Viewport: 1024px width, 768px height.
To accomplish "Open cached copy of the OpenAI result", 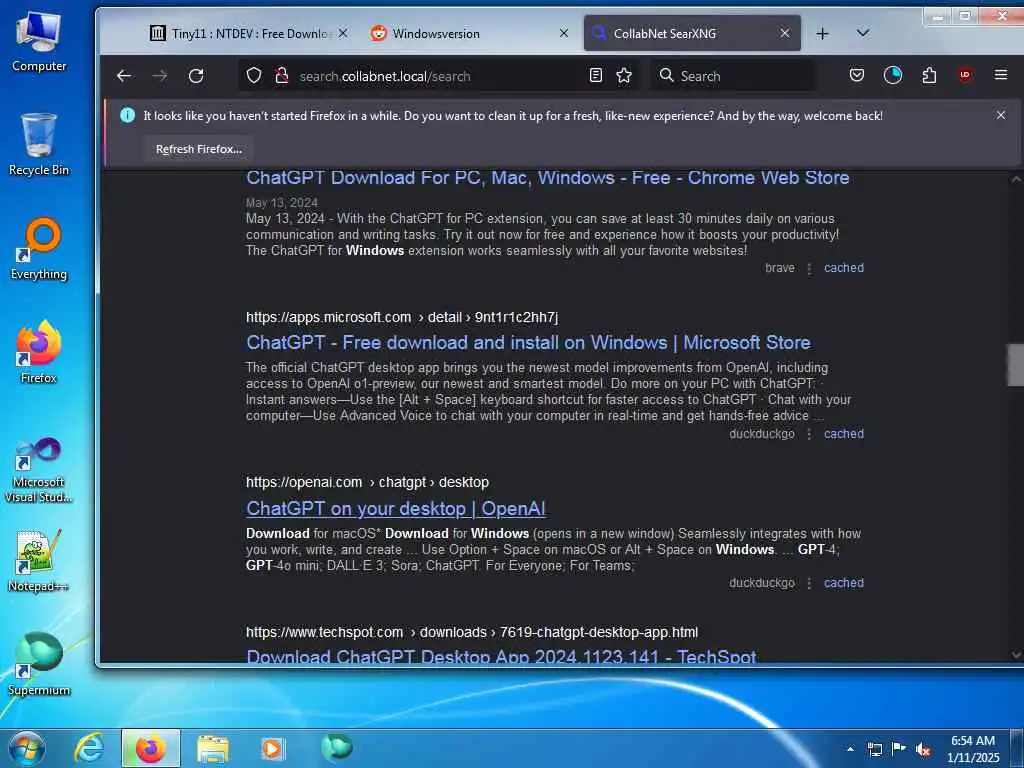I will pyautogui.click(x=843, y=583).
